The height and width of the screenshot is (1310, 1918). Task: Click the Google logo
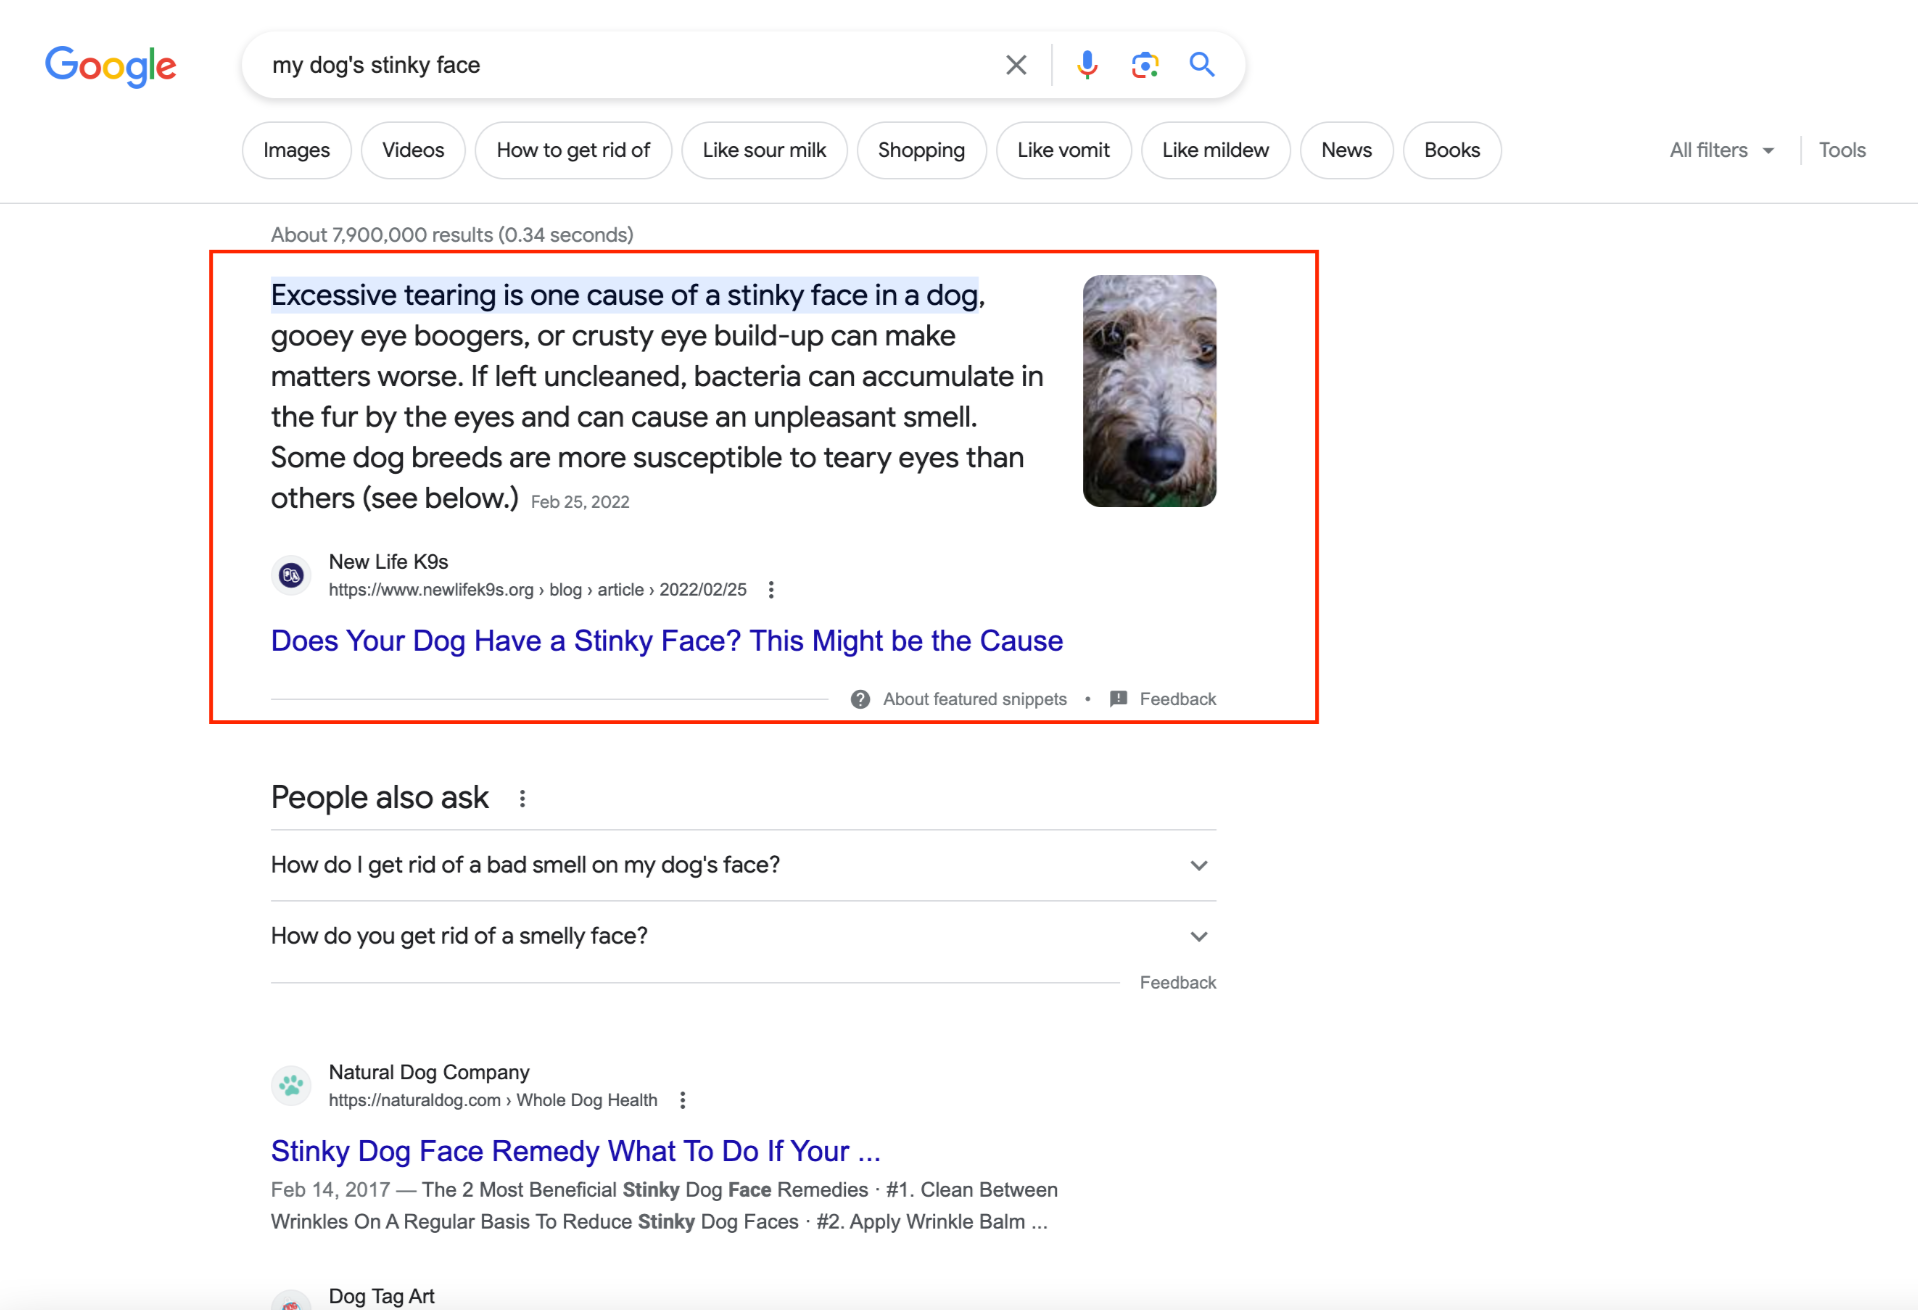point(110,66)
